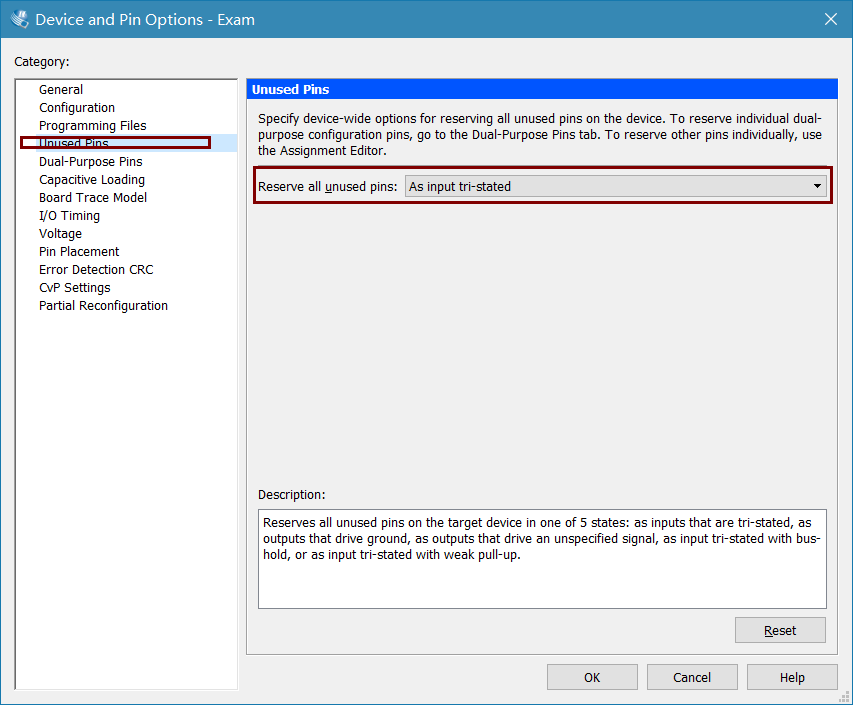This screenshot has width=853, height=705.
Task: Select Programming Files category
Action: coord(92,126)
